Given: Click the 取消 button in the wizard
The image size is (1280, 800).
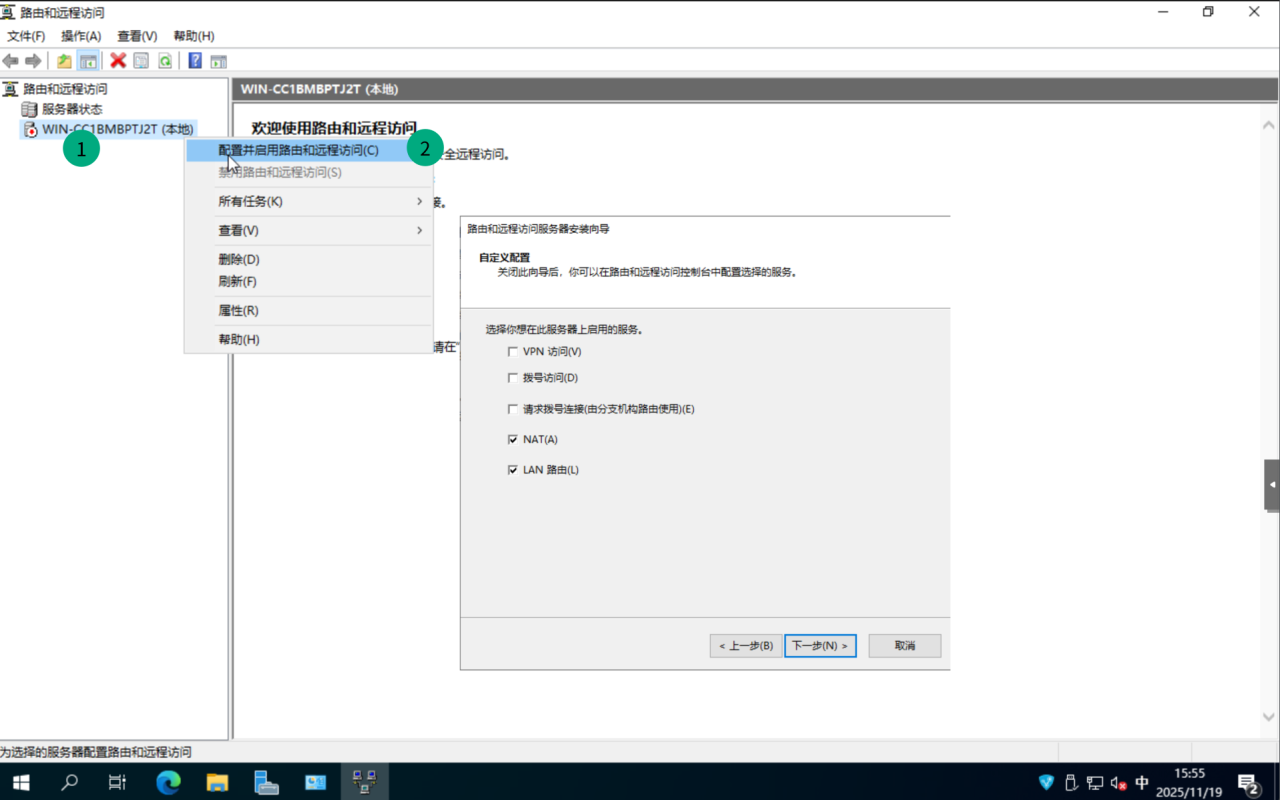Looking at the screenshot, I should [x=905, y=645].
